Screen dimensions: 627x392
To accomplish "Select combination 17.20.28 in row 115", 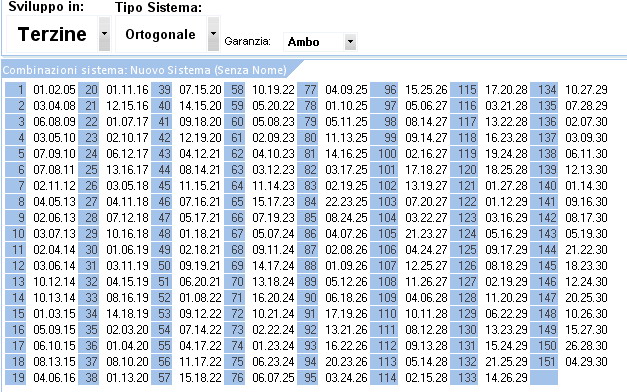I will pyautogui.click(x=506, y=90).
